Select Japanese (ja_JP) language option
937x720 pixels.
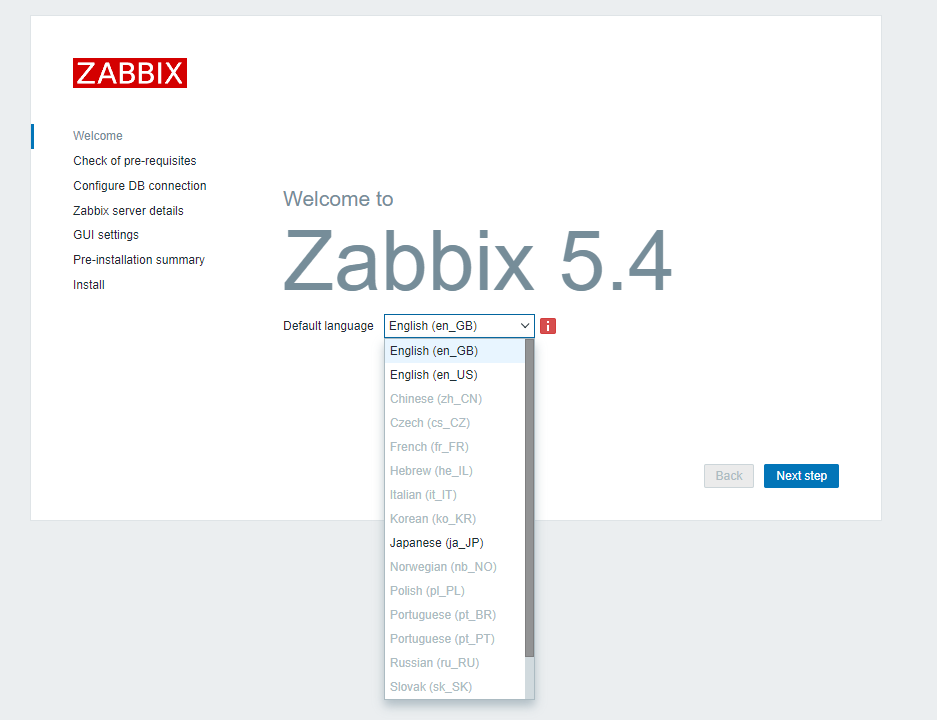pyautogui.click(x=436, y=543)
